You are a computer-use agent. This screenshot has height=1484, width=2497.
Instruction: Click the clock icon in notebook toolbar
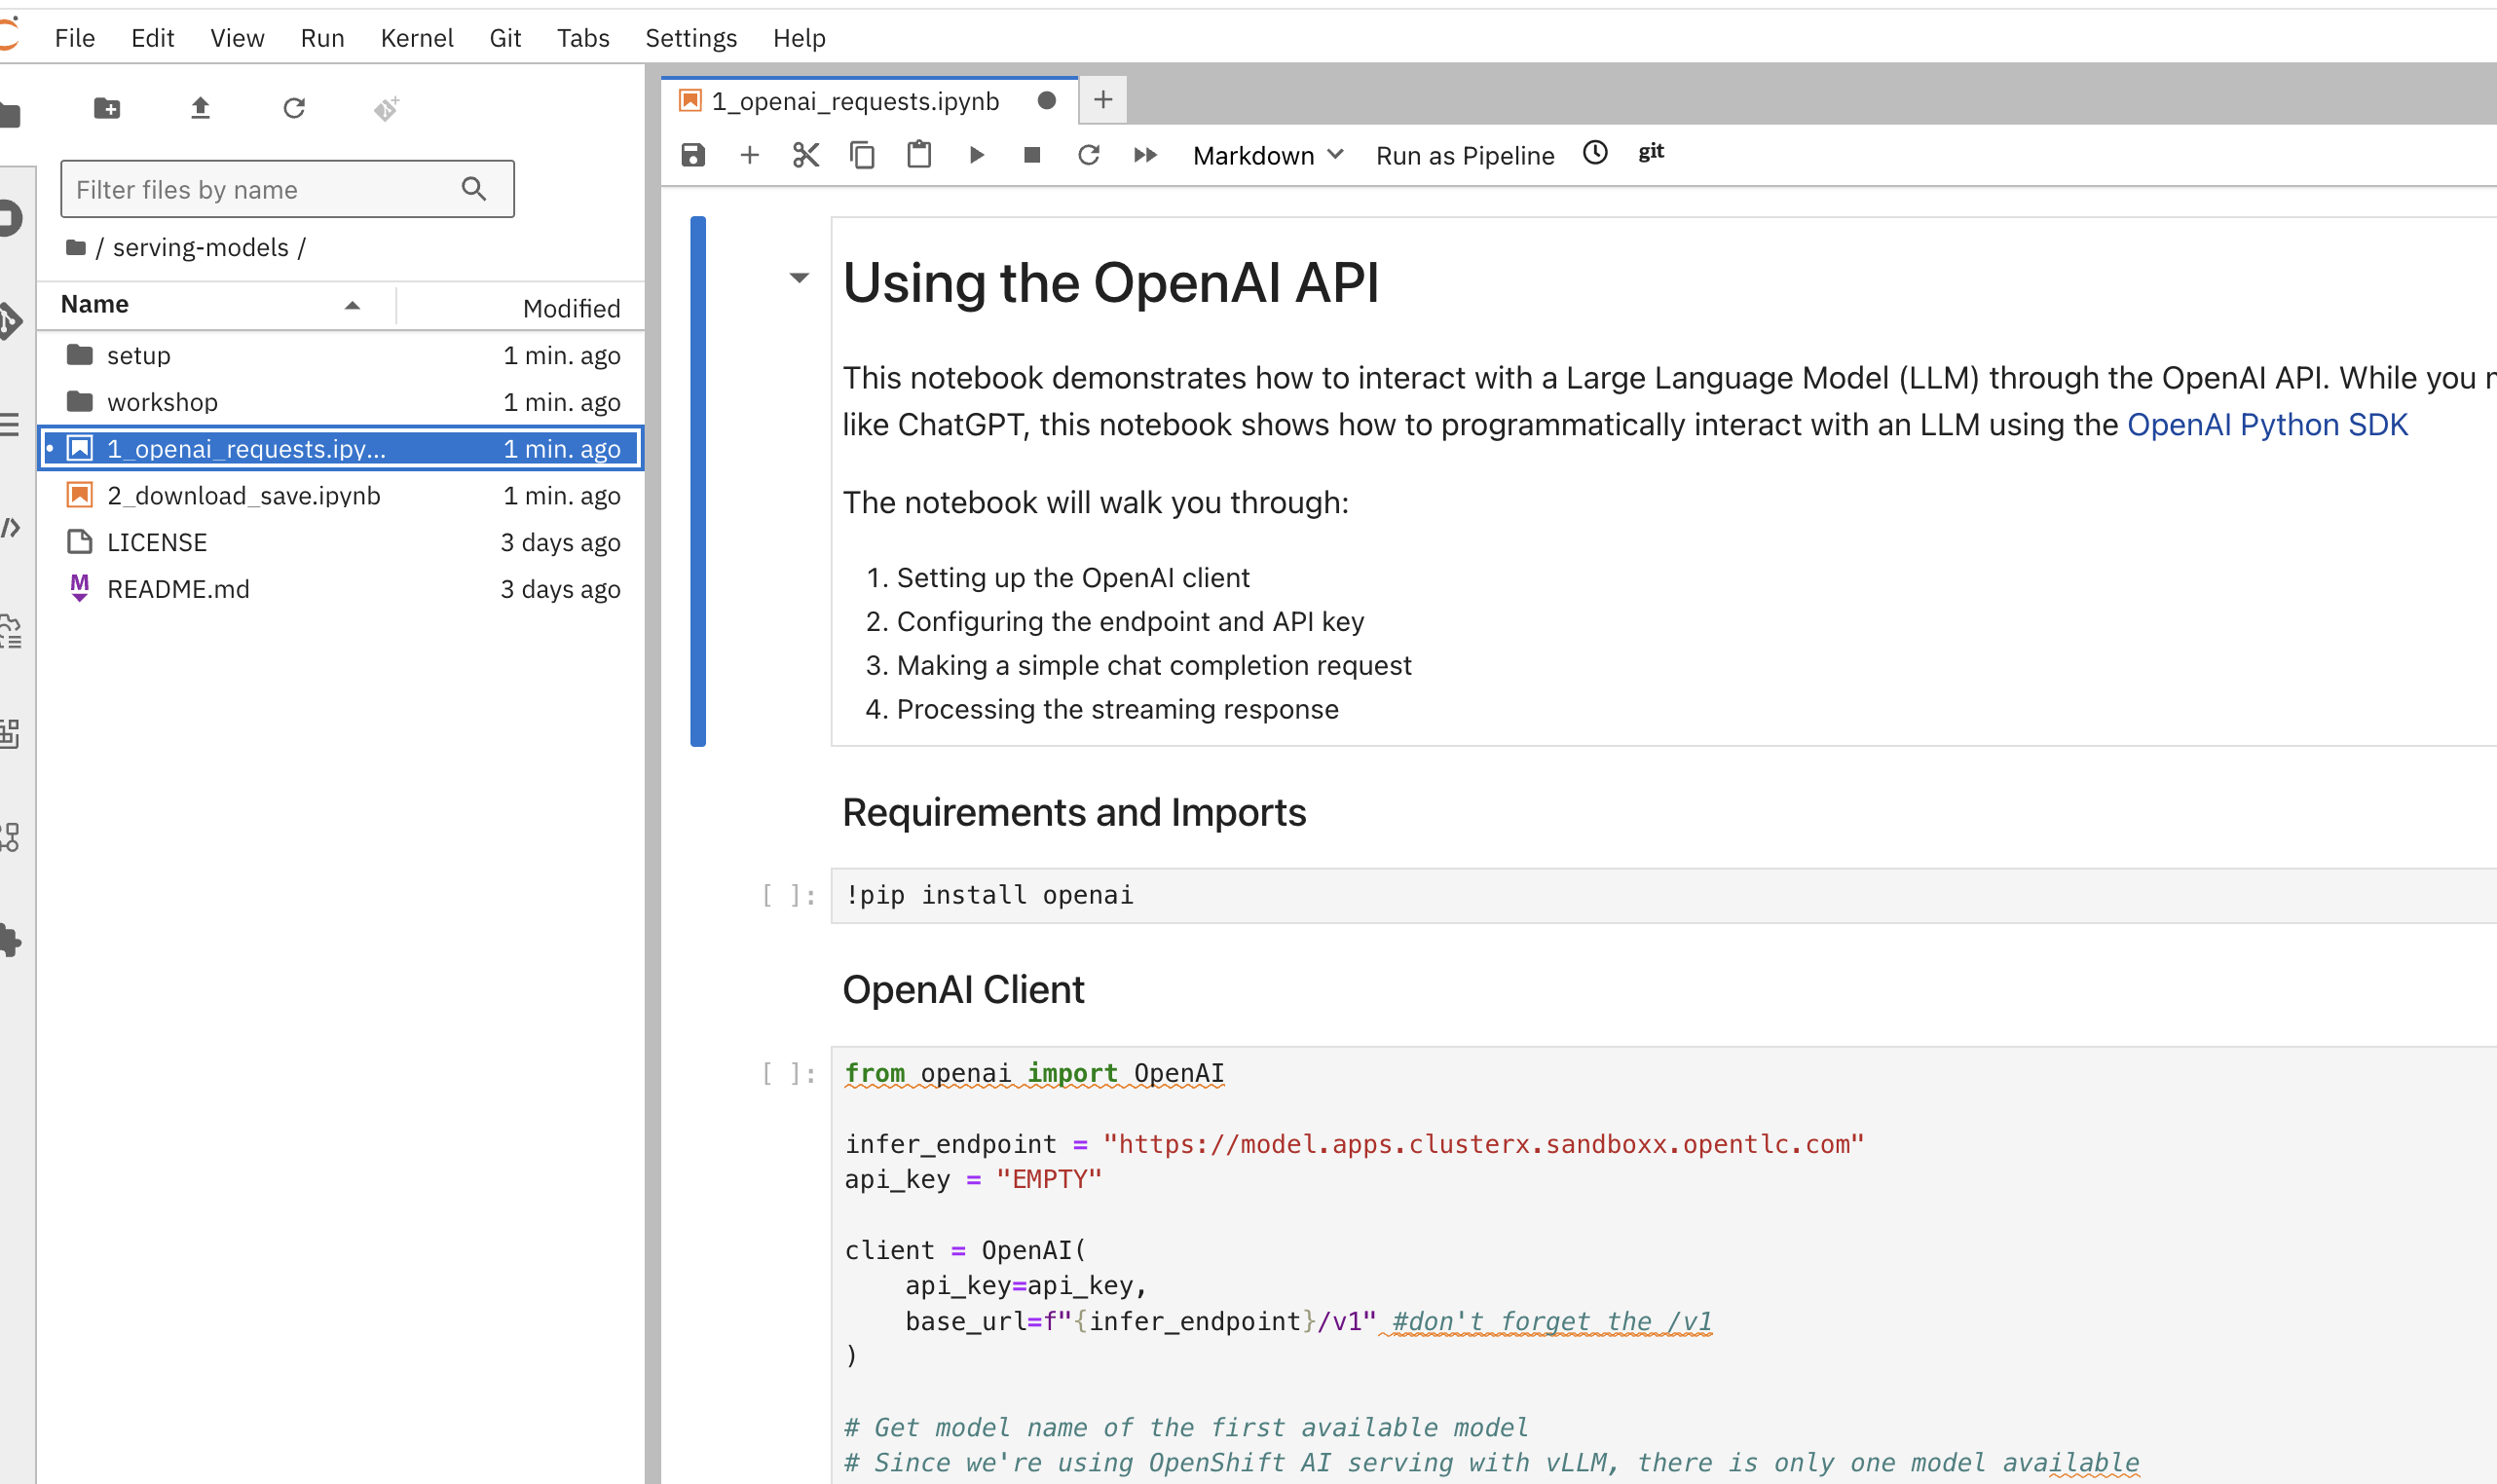coord(1595,153)
